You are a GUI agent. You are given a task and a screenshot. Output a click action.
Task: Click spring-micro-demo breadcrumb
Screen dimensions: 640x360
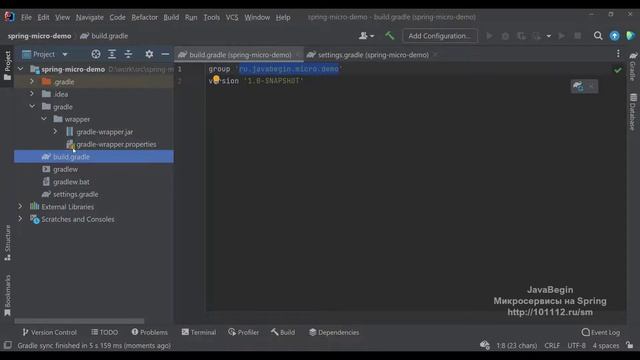[39, 36]
